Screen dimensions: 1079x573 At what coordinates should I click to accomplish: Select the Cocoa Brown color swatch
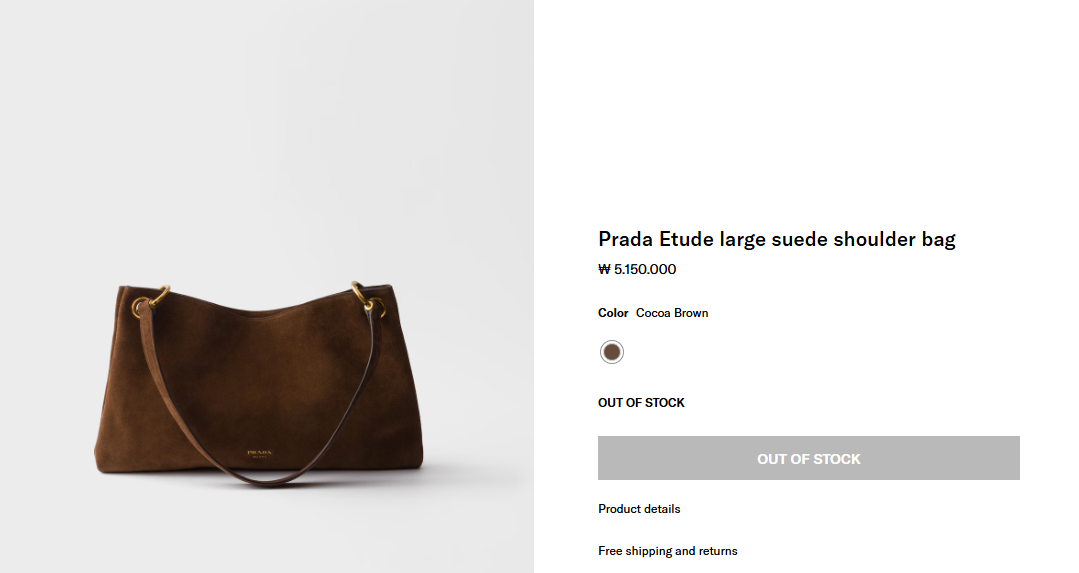click(611, 352)
